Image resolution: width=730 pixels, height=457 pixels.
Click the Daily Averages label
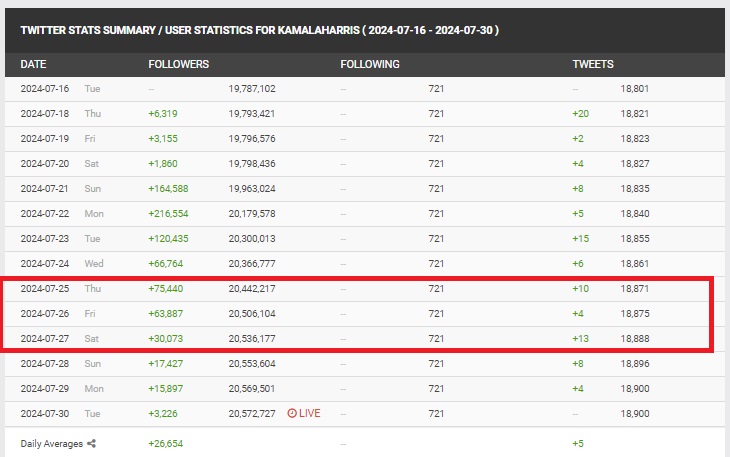pos(52,444)
